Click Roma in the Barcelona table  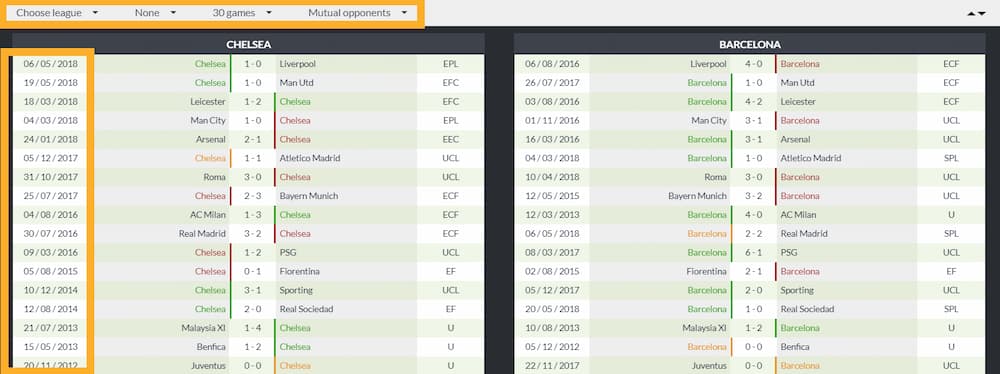coord(716,177)
